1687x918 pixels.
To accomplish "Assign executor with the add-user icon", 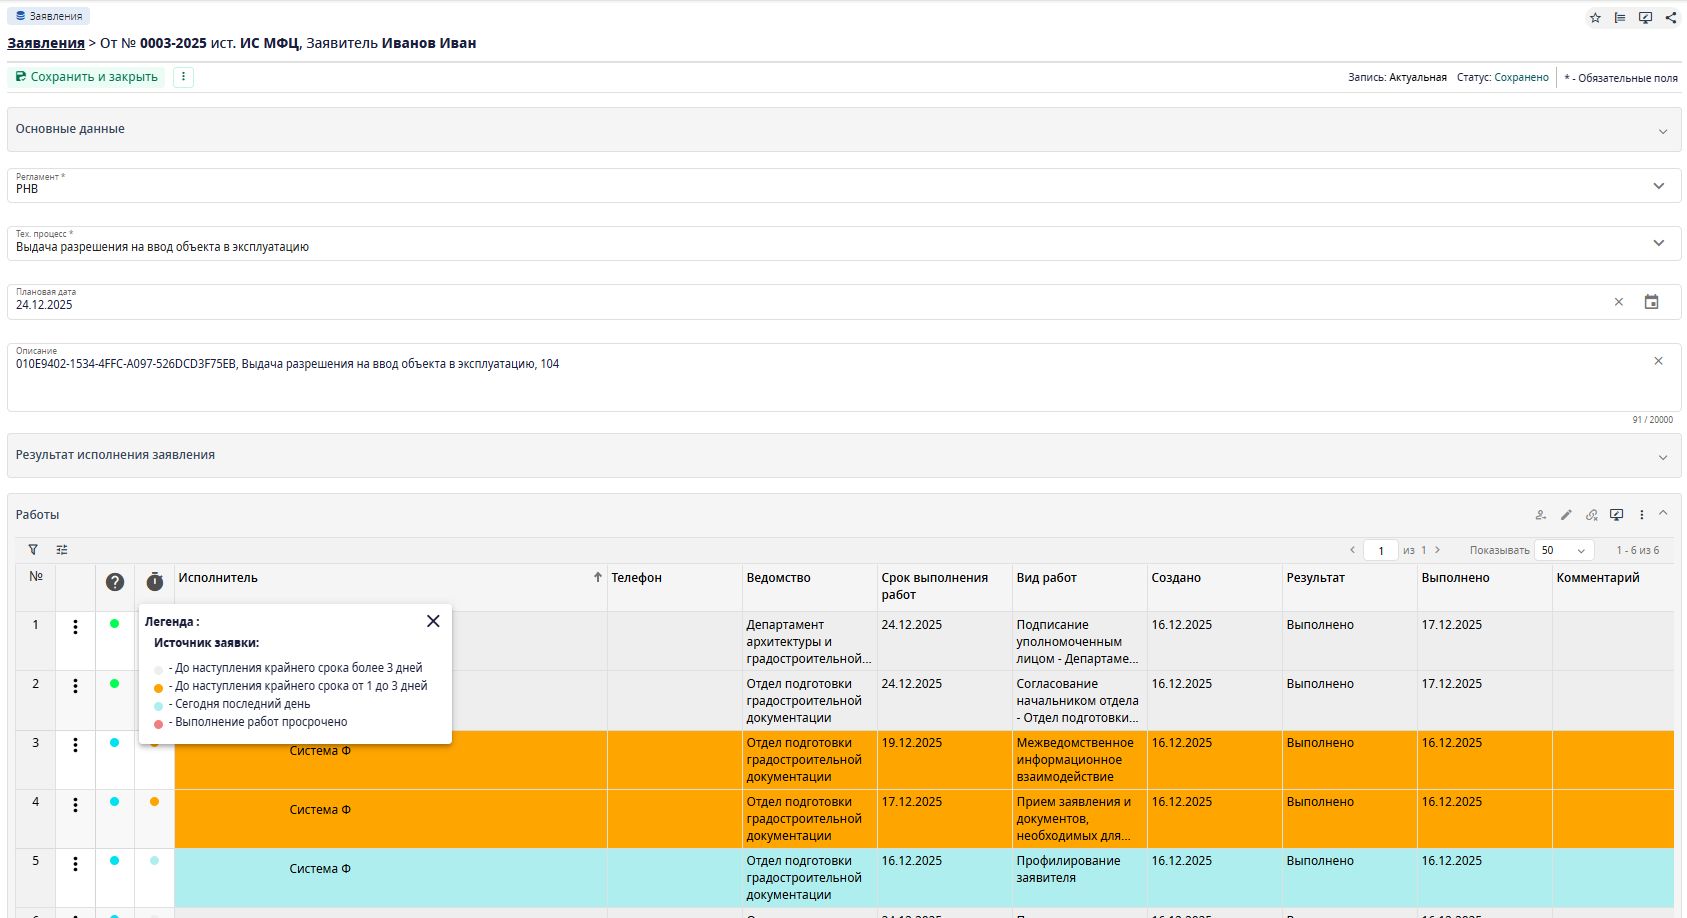I will click(1541, 515).
